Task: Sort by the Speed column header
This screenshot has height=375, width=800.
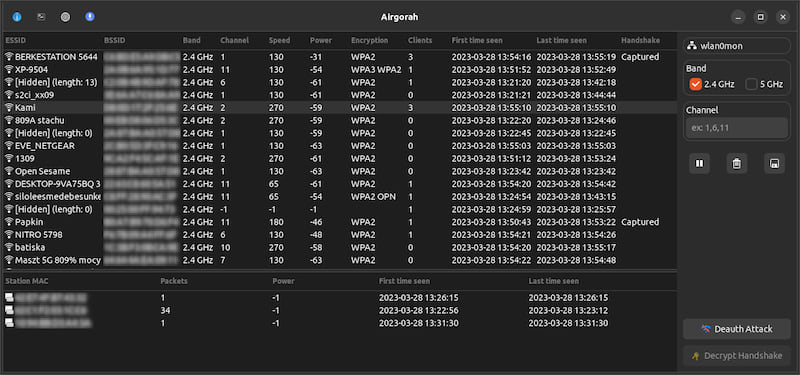Action: pos(279,40)
